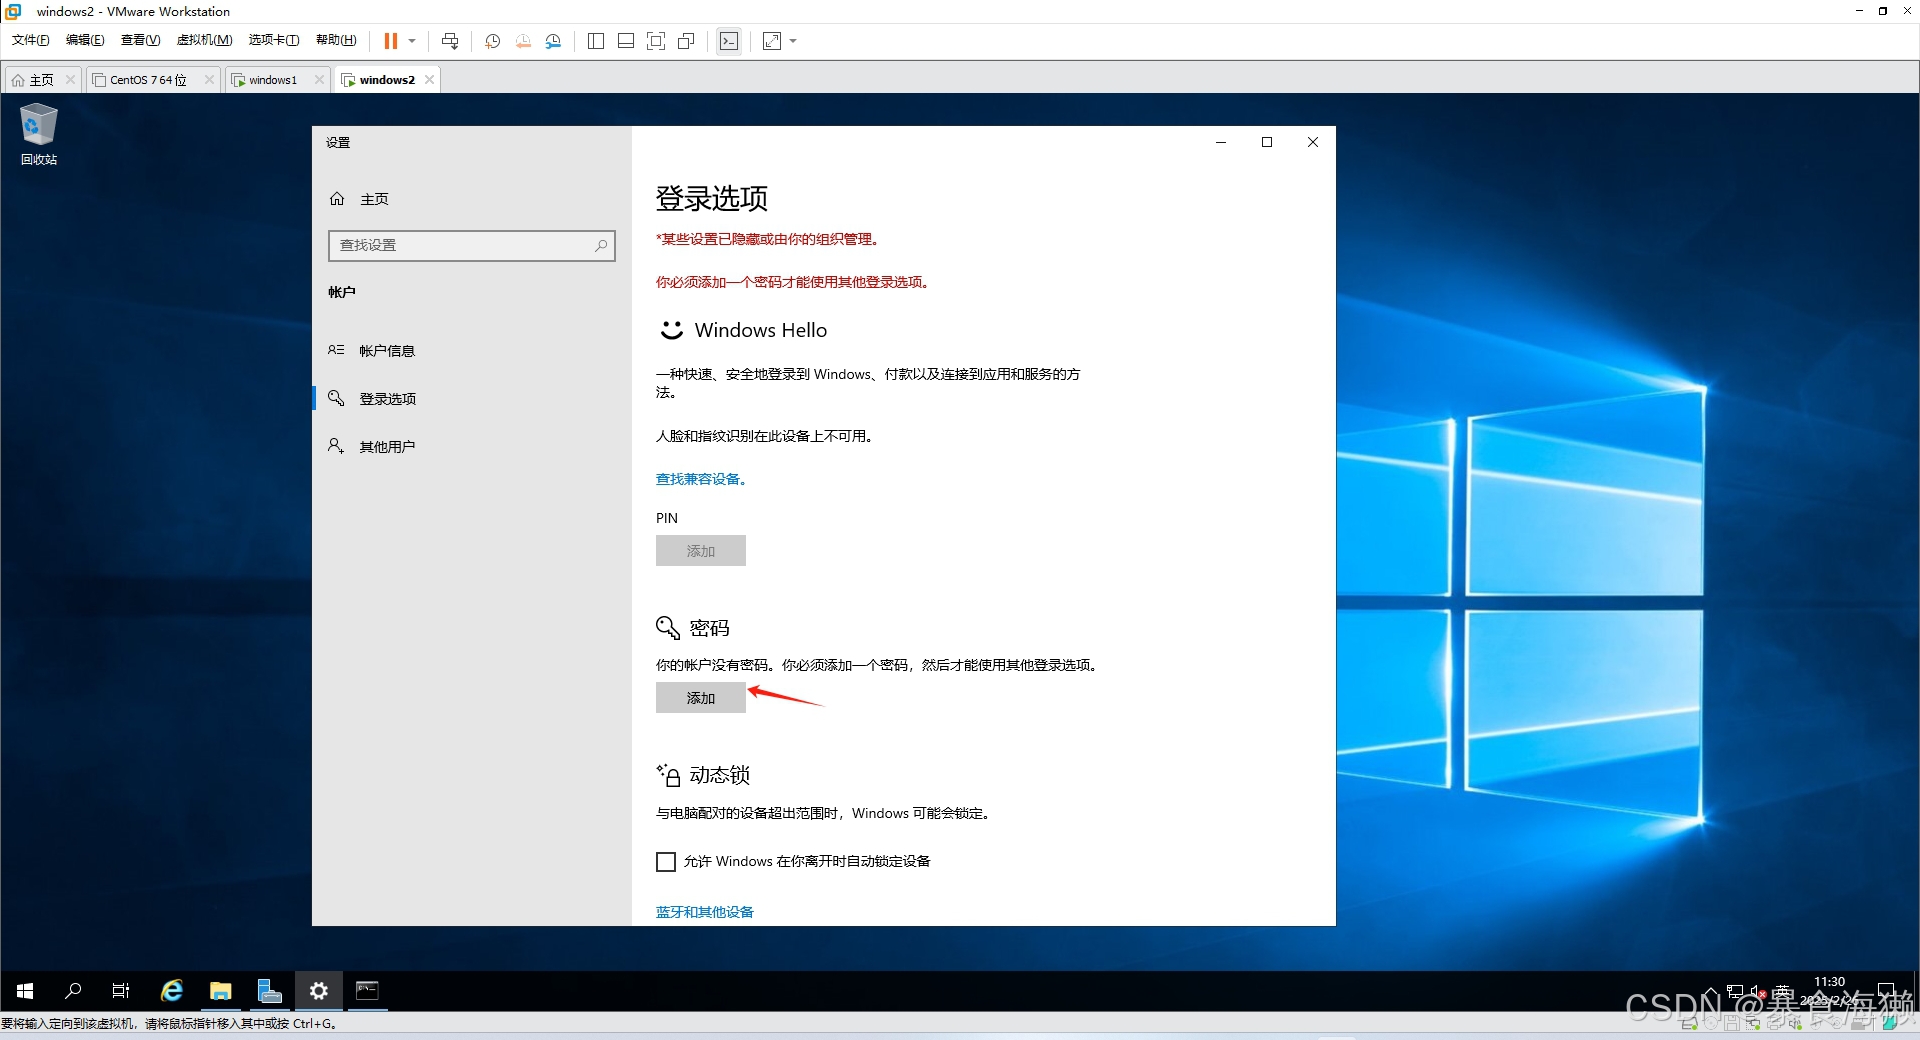
Task: Close the windows1 tab
Action: coord(319,80)
